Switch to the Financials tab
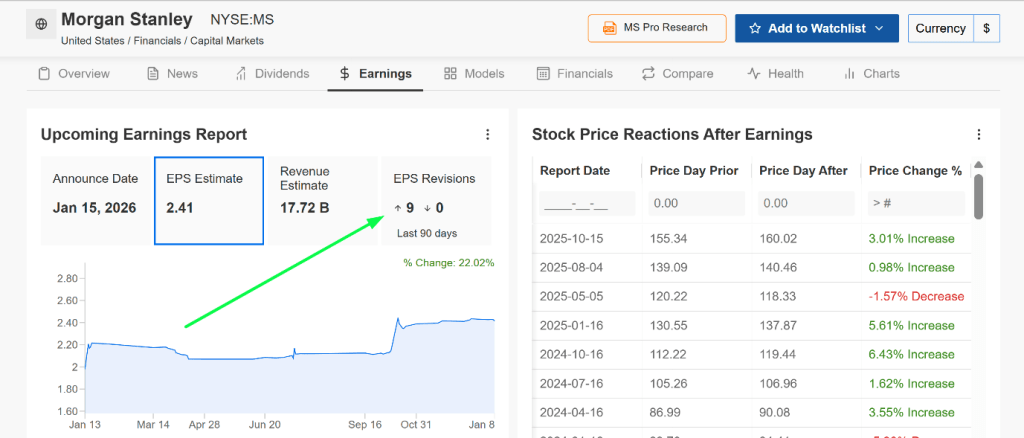This screenshot has width=1024, height=438. coord(574,74)
